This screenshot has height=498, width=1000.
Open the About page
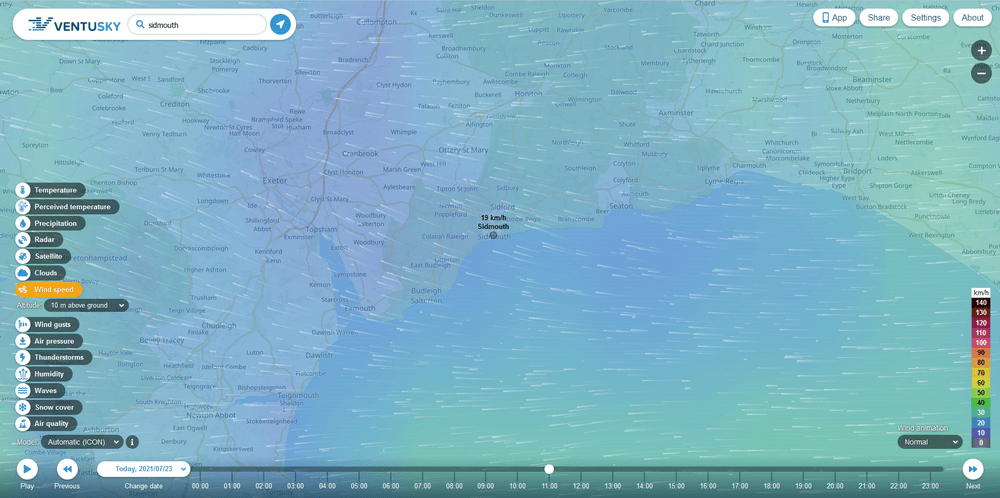pos(972,18)
